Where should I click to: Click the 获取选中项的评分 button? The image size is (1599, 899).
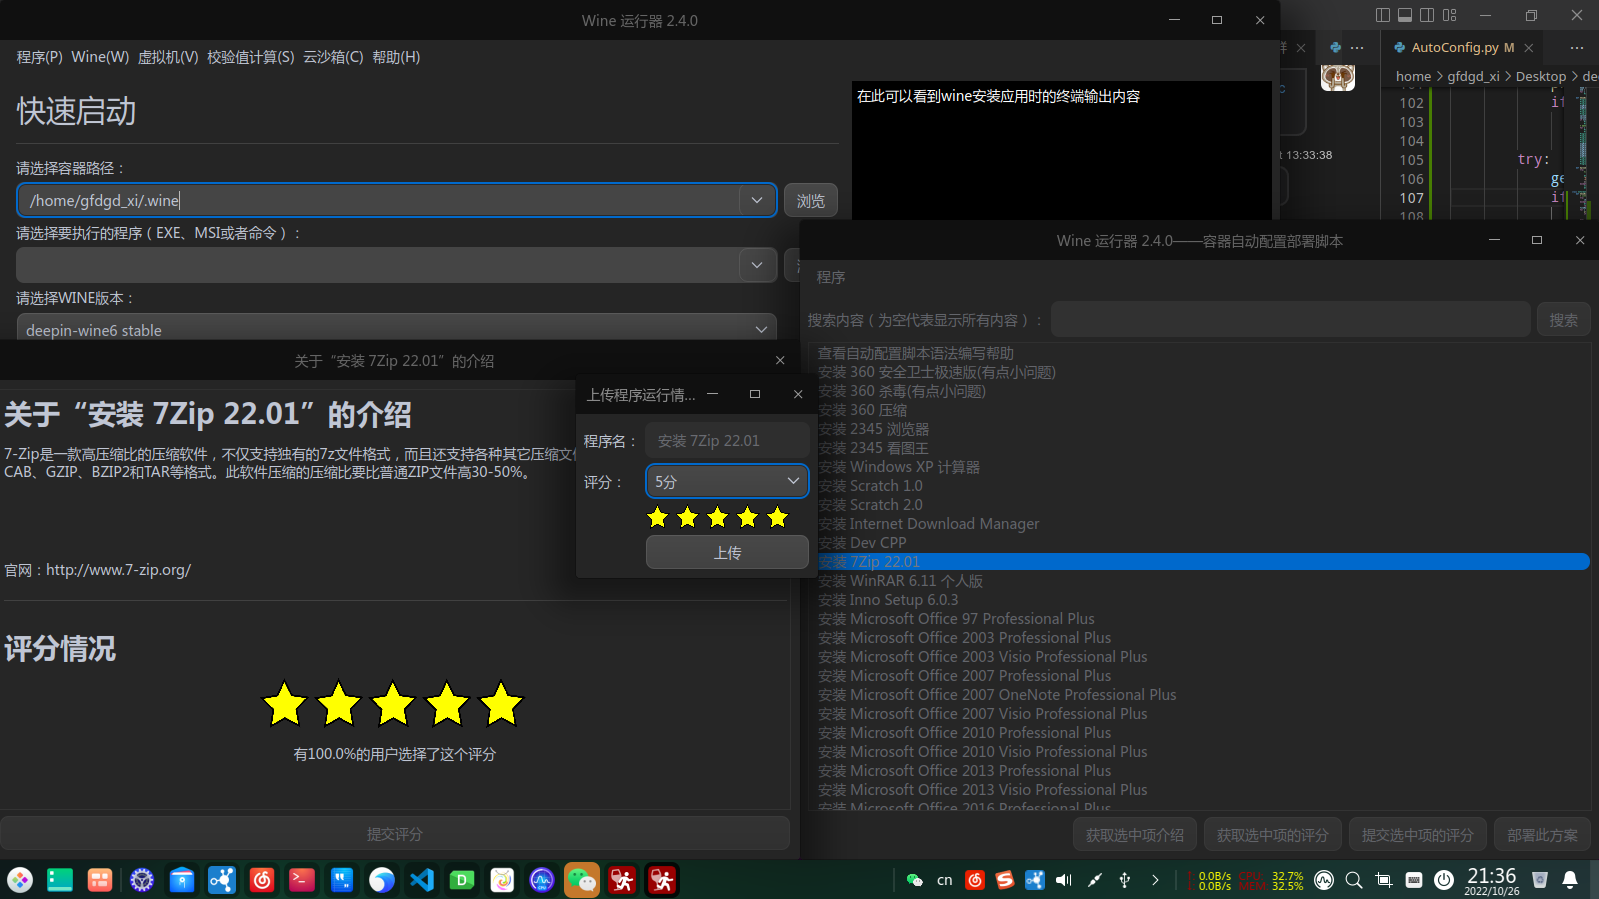point(1272,834)
